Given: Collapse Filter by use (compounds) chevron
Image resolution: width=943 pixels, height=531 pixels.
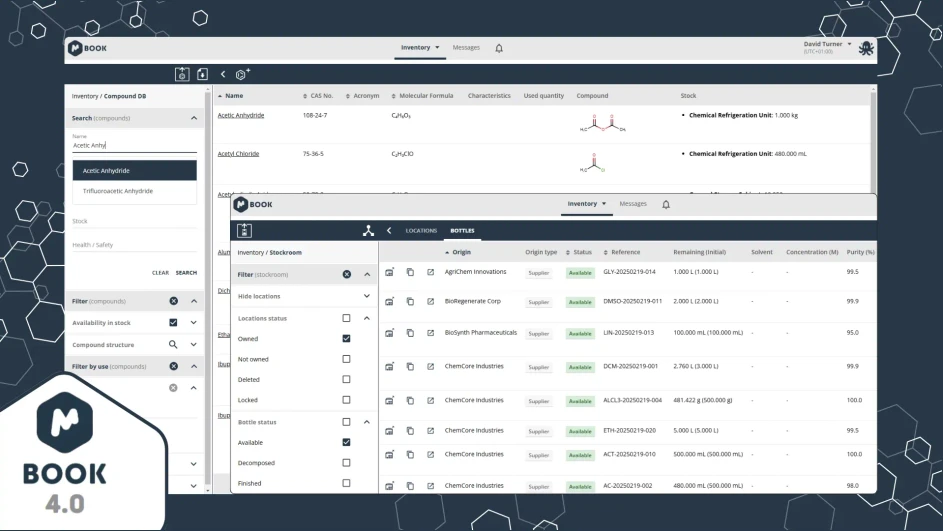Looking at the screenshot, I should coord(194,366).
